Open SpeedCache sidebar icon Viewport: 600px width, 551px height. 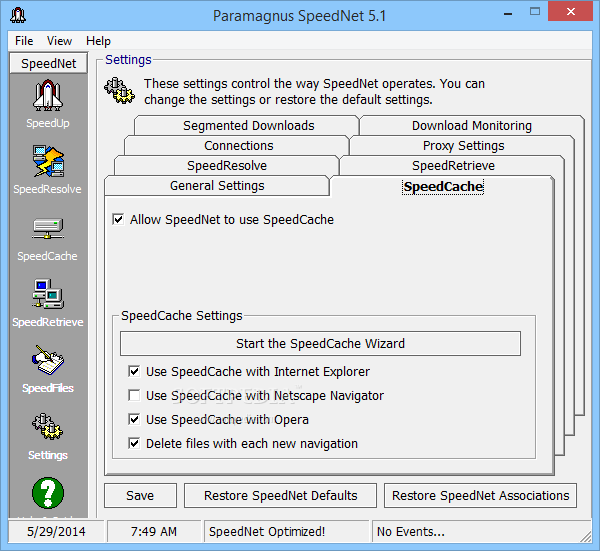pyautogui.click(x=47, y=228)
